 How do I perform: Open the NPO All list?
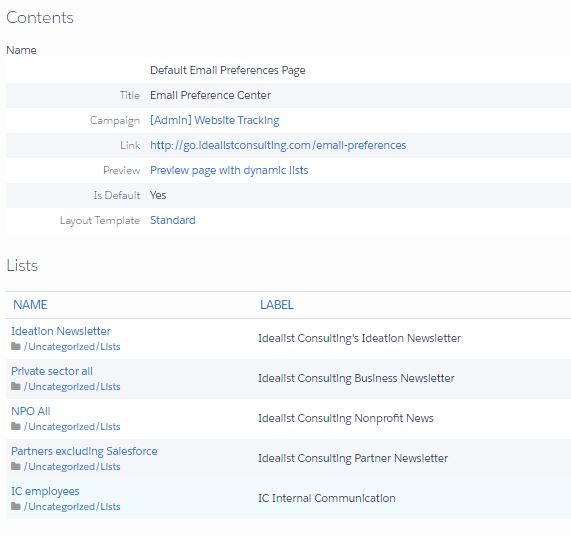(x=31, y=411)
